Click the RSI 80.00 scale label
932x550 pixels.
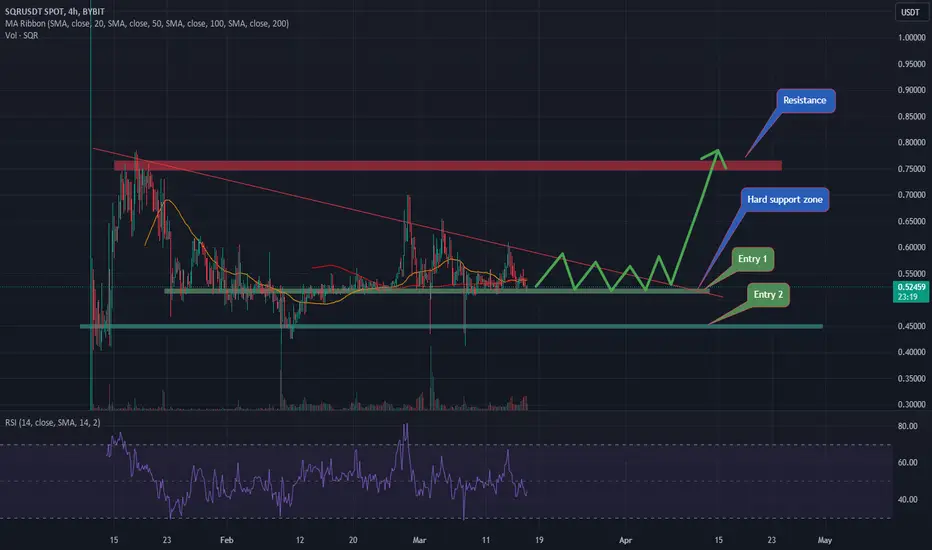click(x=908, y=426)
